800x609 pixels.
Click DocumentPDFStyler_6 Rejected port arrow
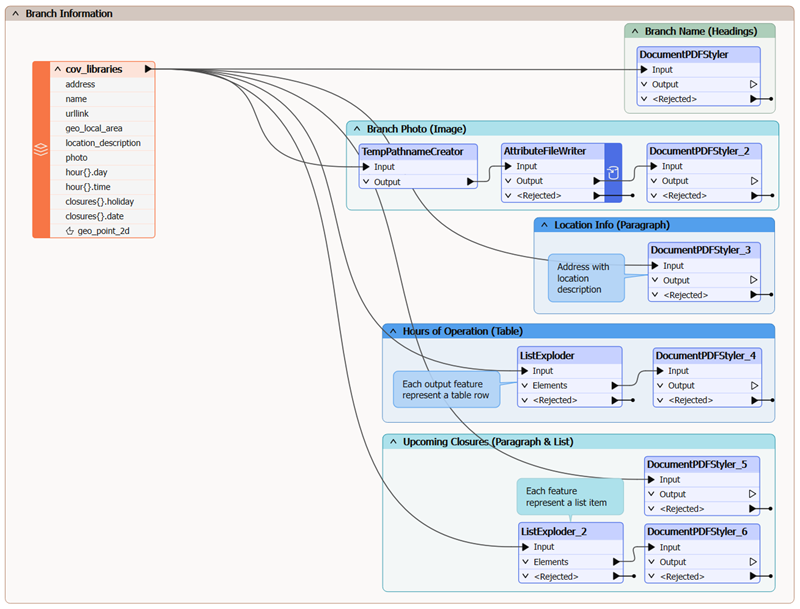(753, 576)
